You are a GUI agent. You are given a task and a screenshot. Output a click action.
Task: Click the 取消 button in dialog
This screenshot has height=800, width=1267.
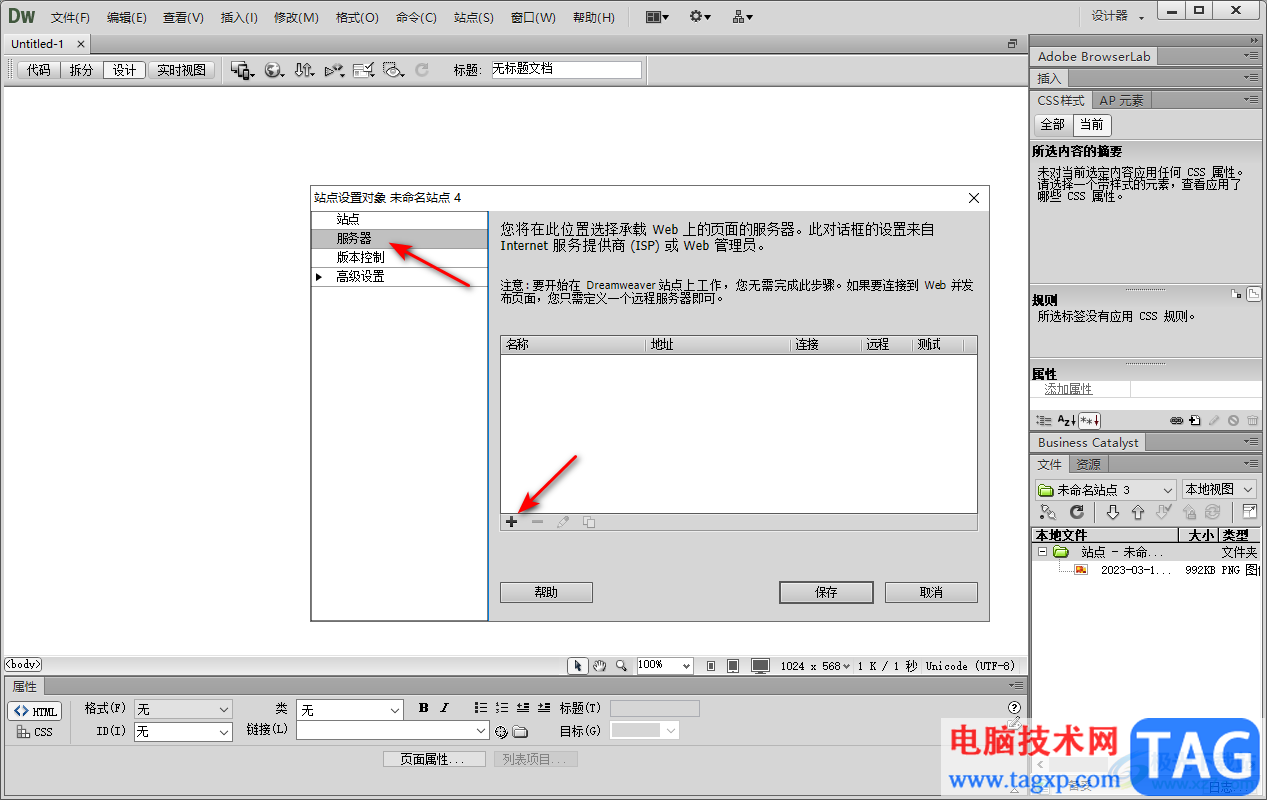pyautogui.click(x=931, y=592)
